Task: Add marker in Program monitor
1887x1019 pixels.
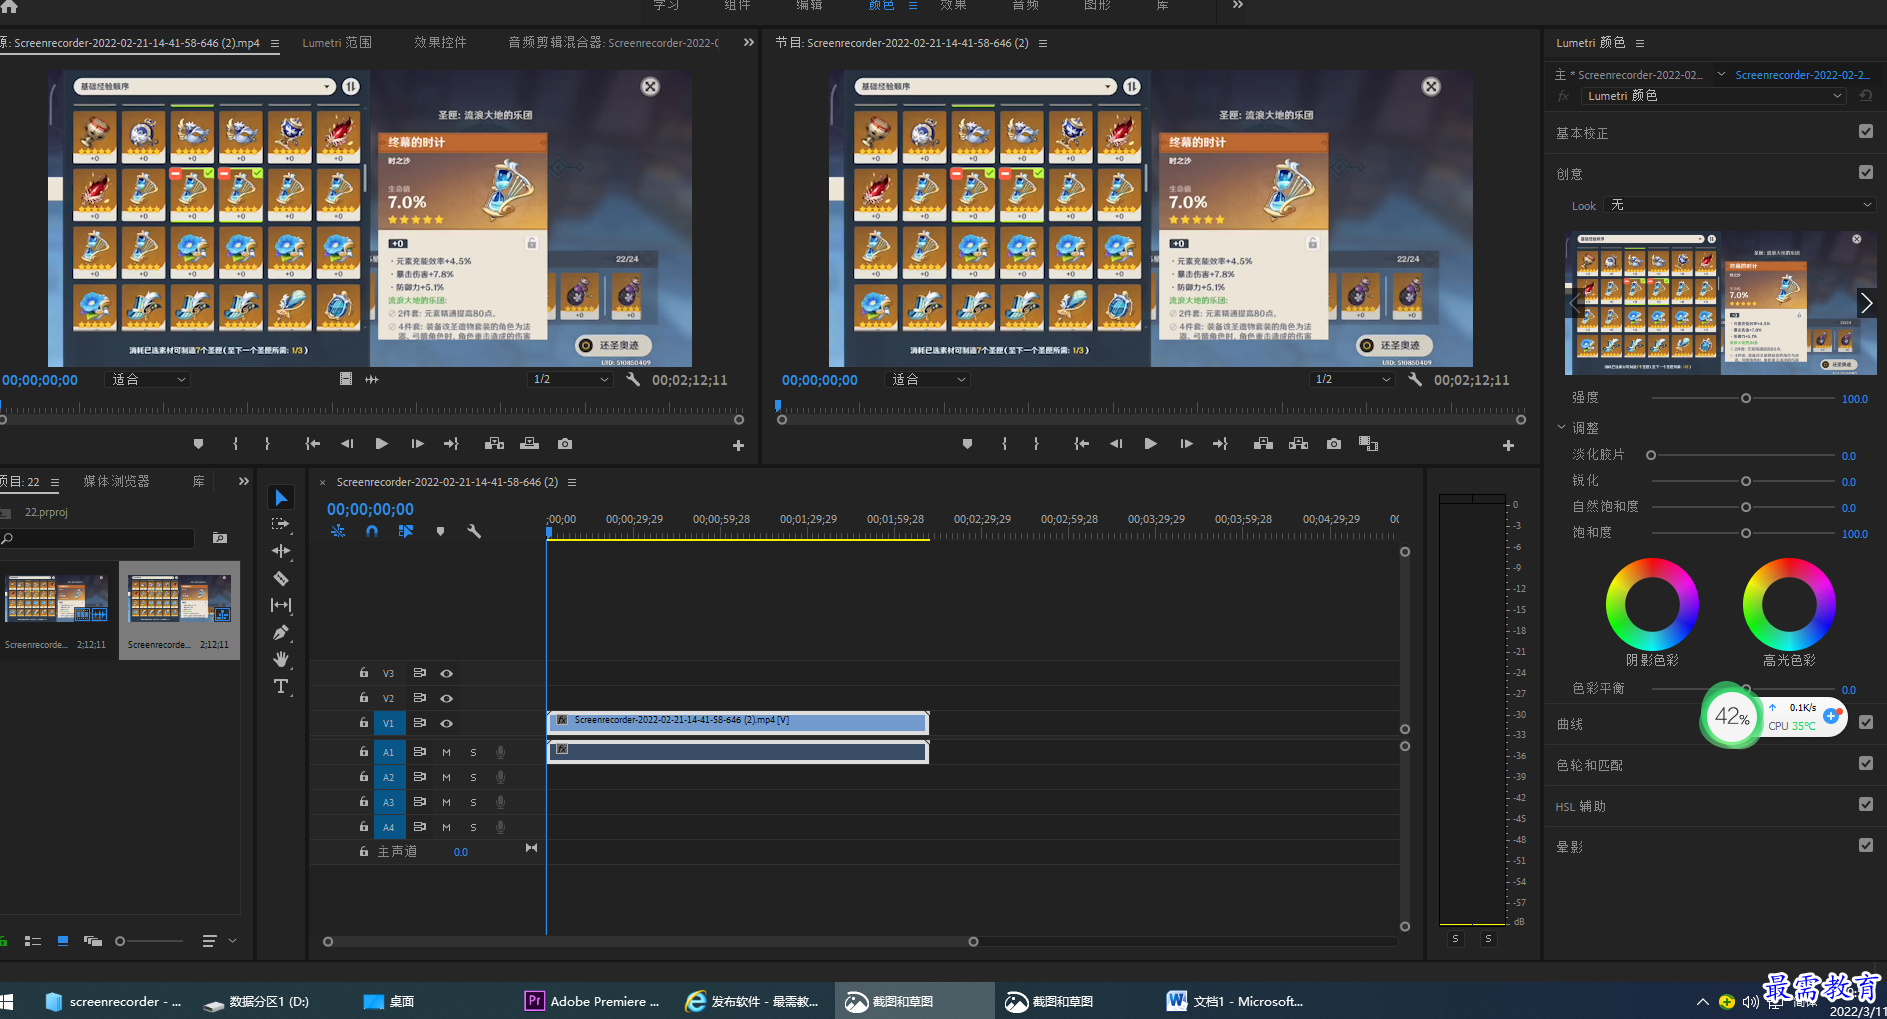Action: coord(967,444)
